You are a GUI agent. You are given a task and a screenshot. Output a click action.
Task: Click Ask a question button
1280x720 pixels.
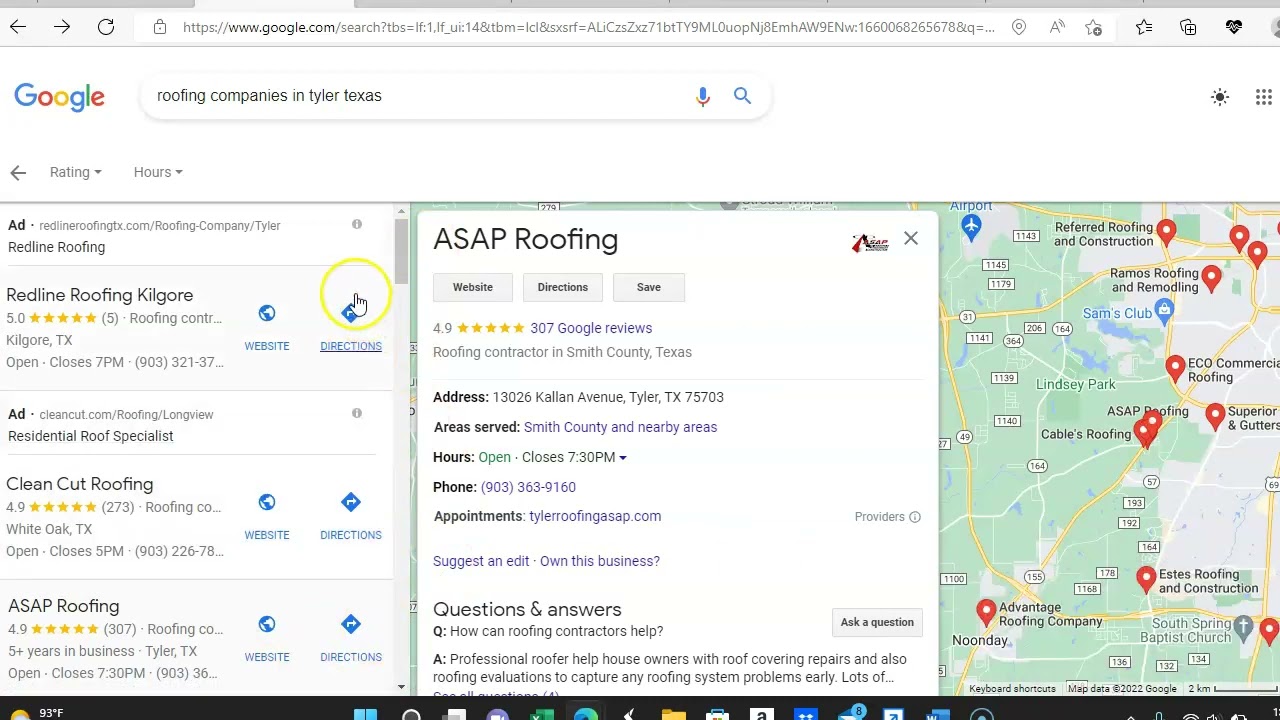(x=877, y=622)
